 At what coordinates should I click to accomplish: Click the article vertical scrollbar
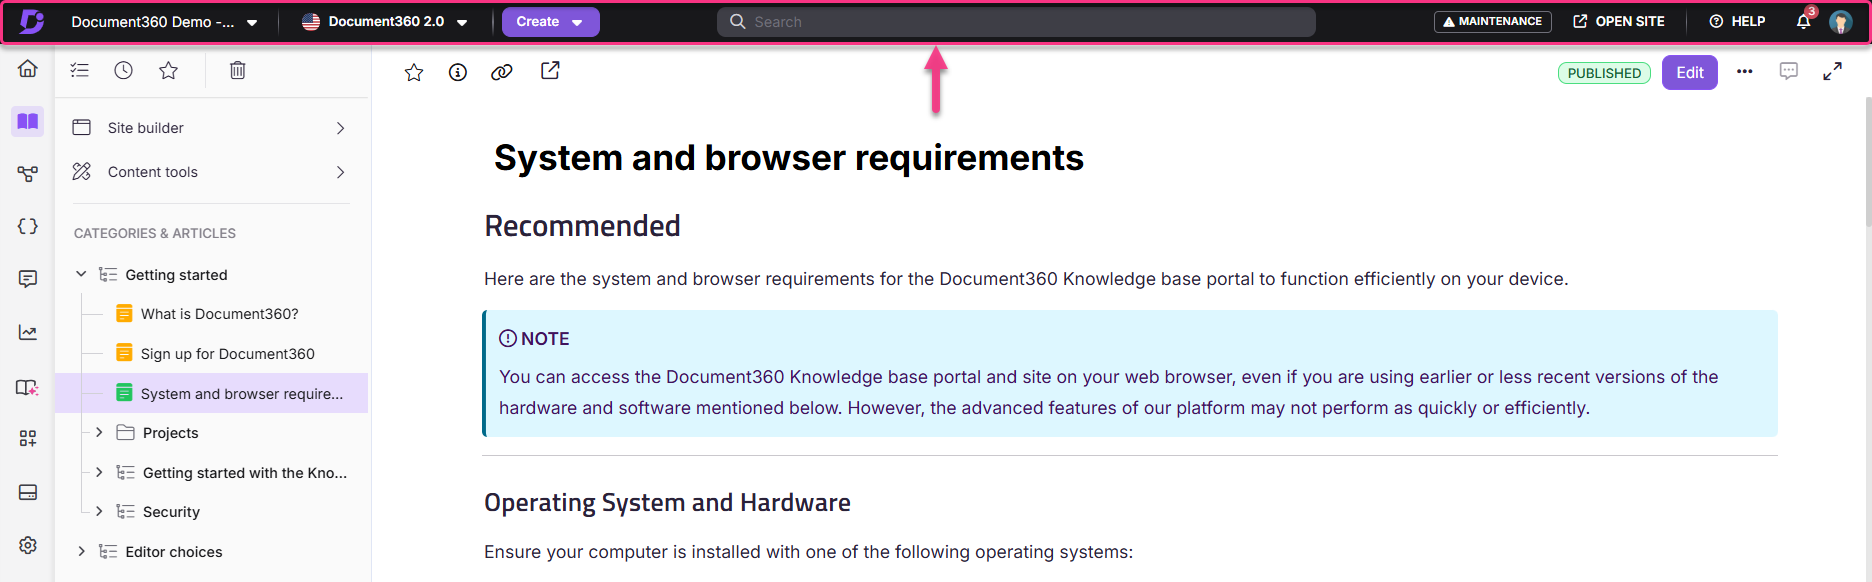click(1867, 160)
